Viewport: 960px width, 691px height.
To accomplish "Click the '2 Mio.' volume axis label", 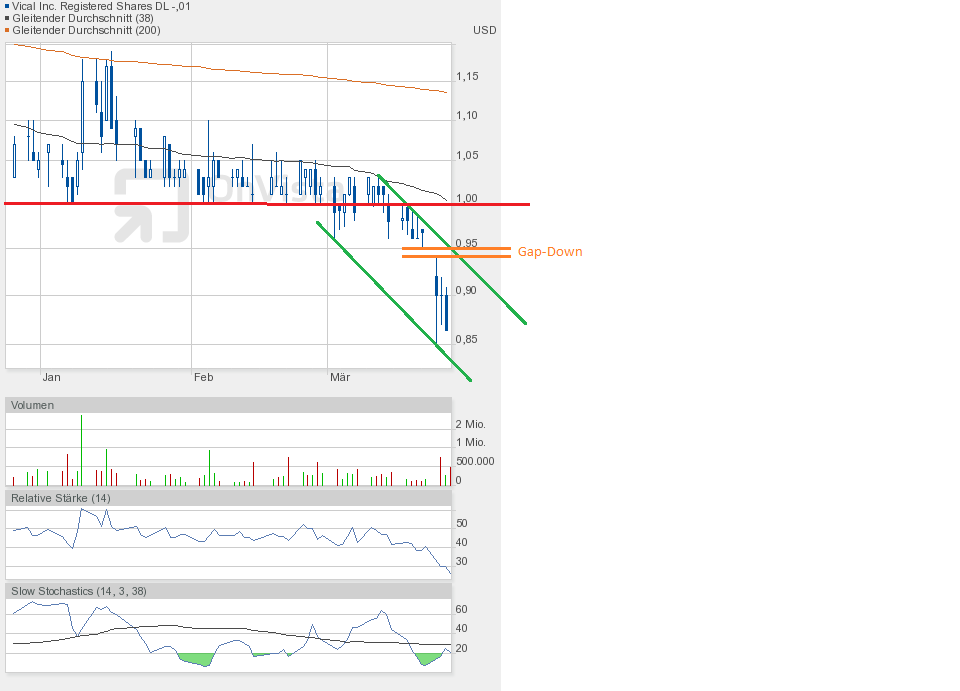I will click(470, 424).
